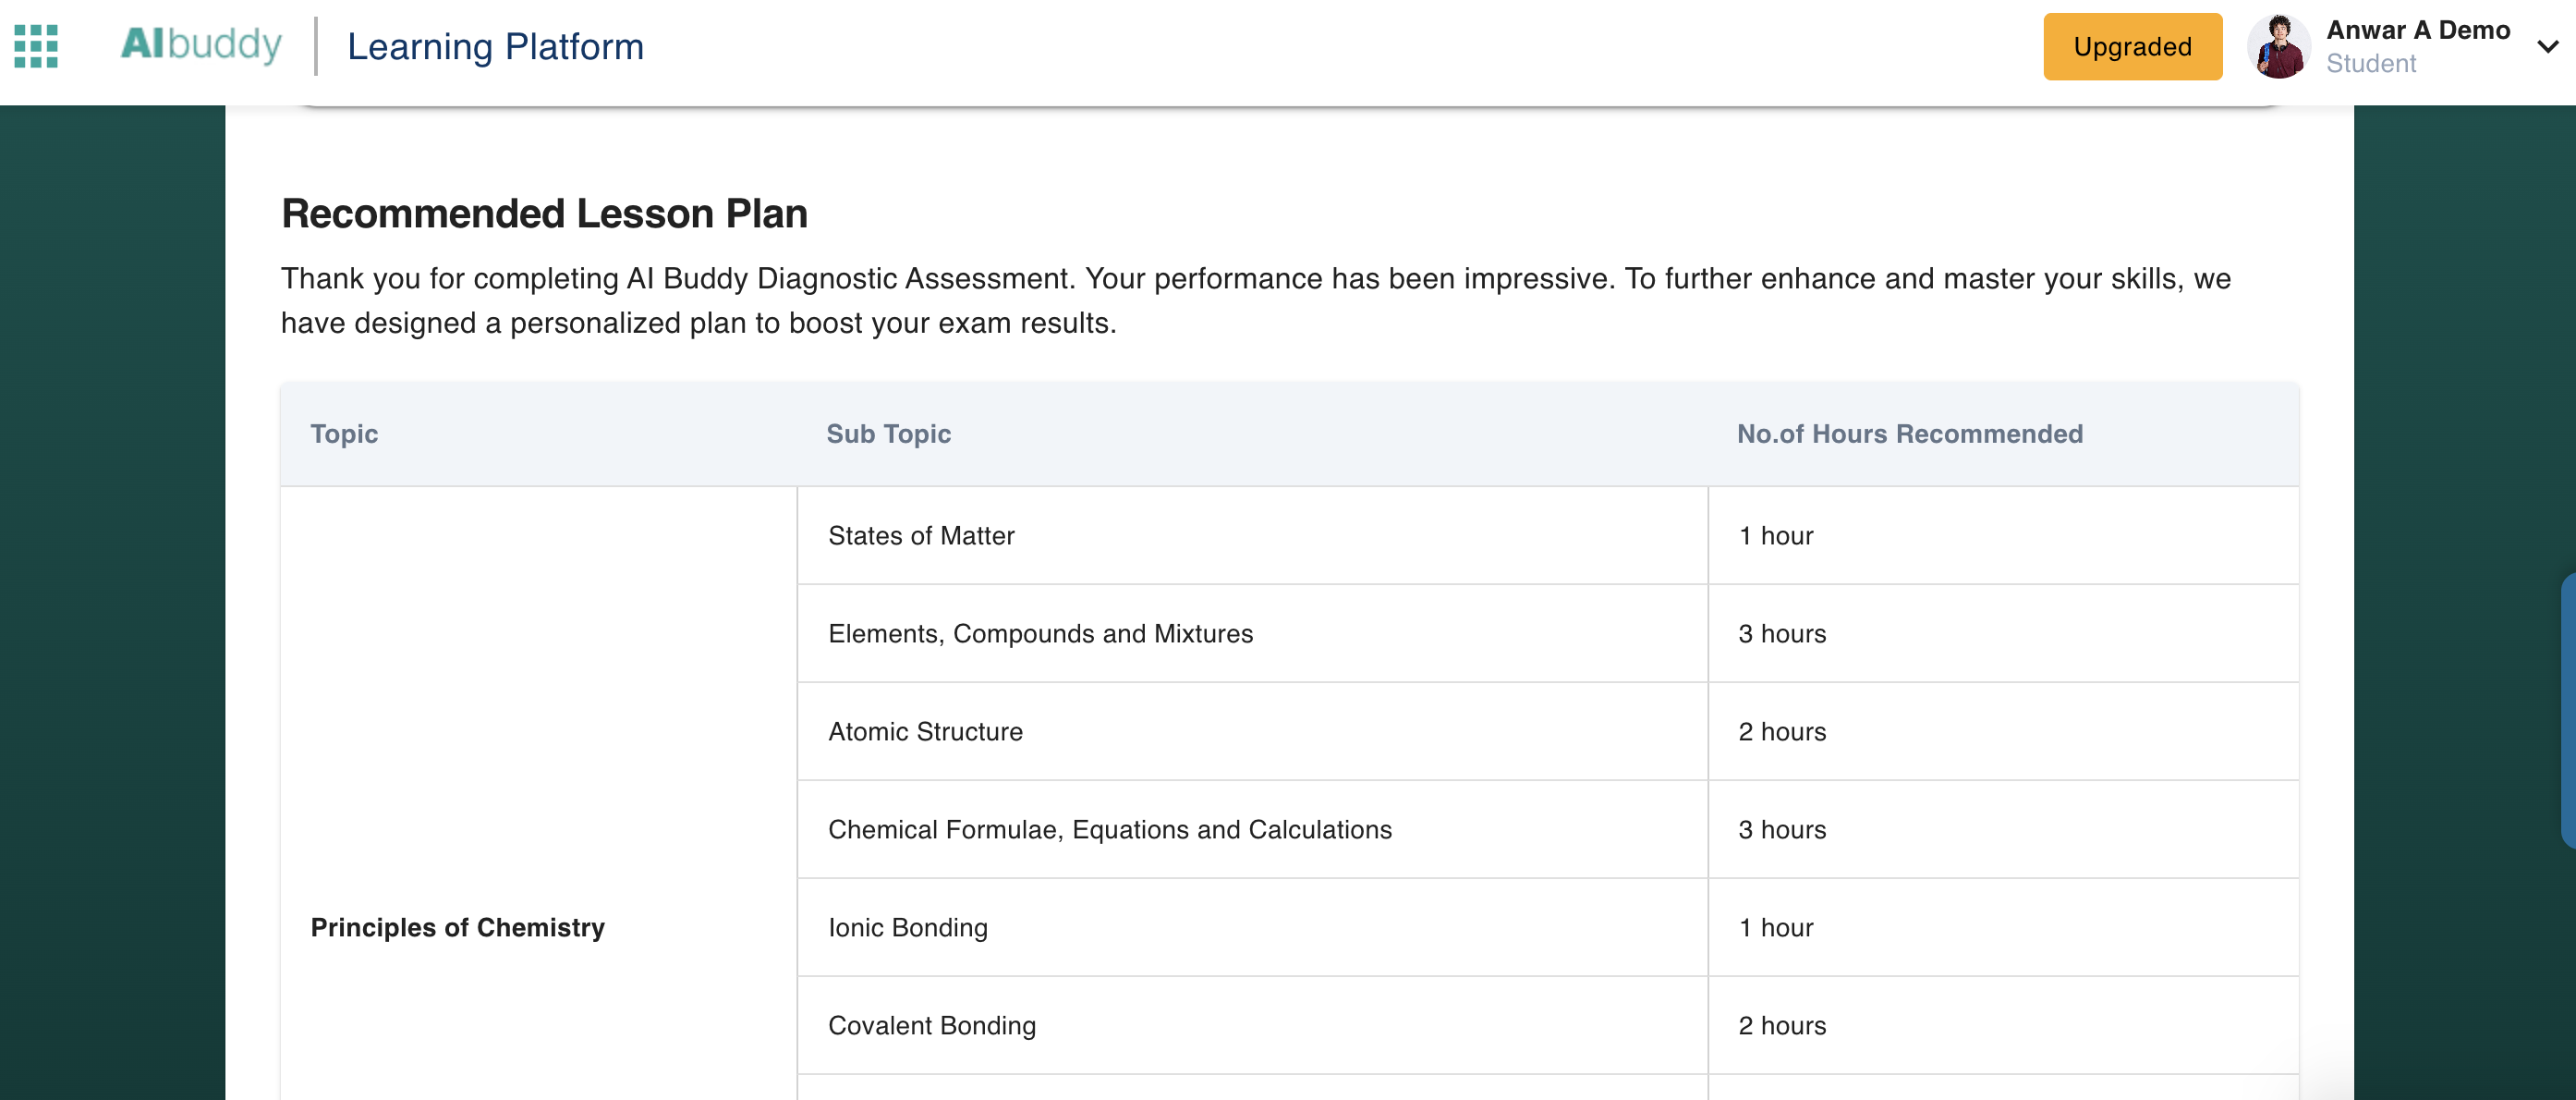2576x1100 pixels.
Task: Click the AIbuddy logo
Action: pos(201,45)
